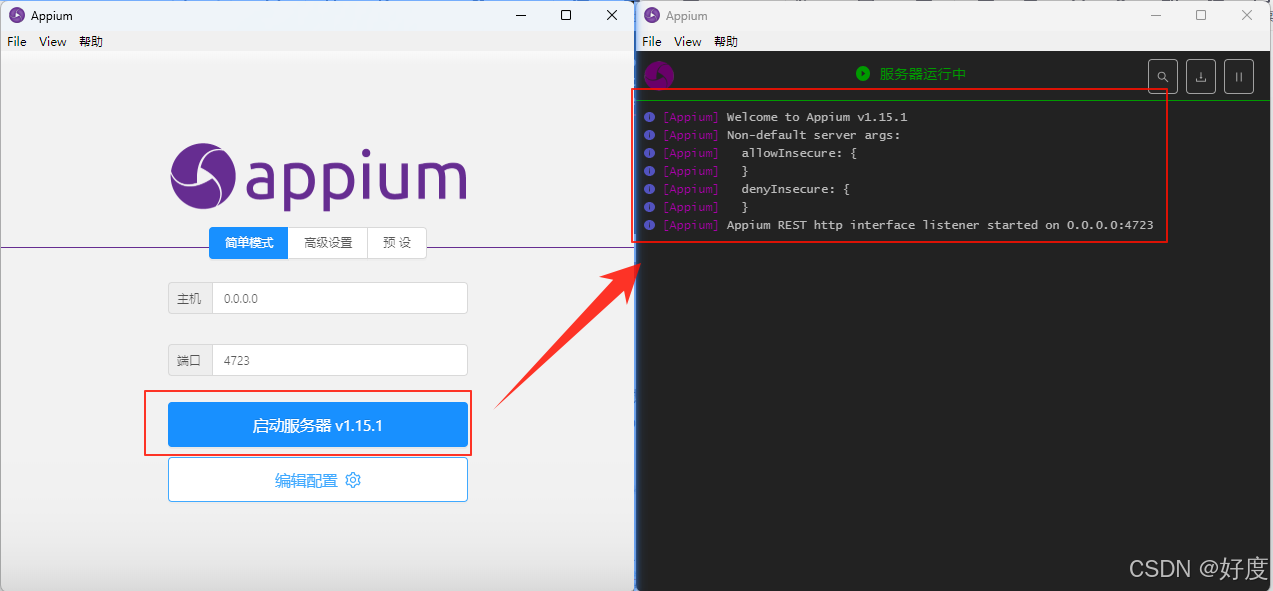The image size is (1273, 591).
Task: Click the green server running status icon
Action: 863,74
